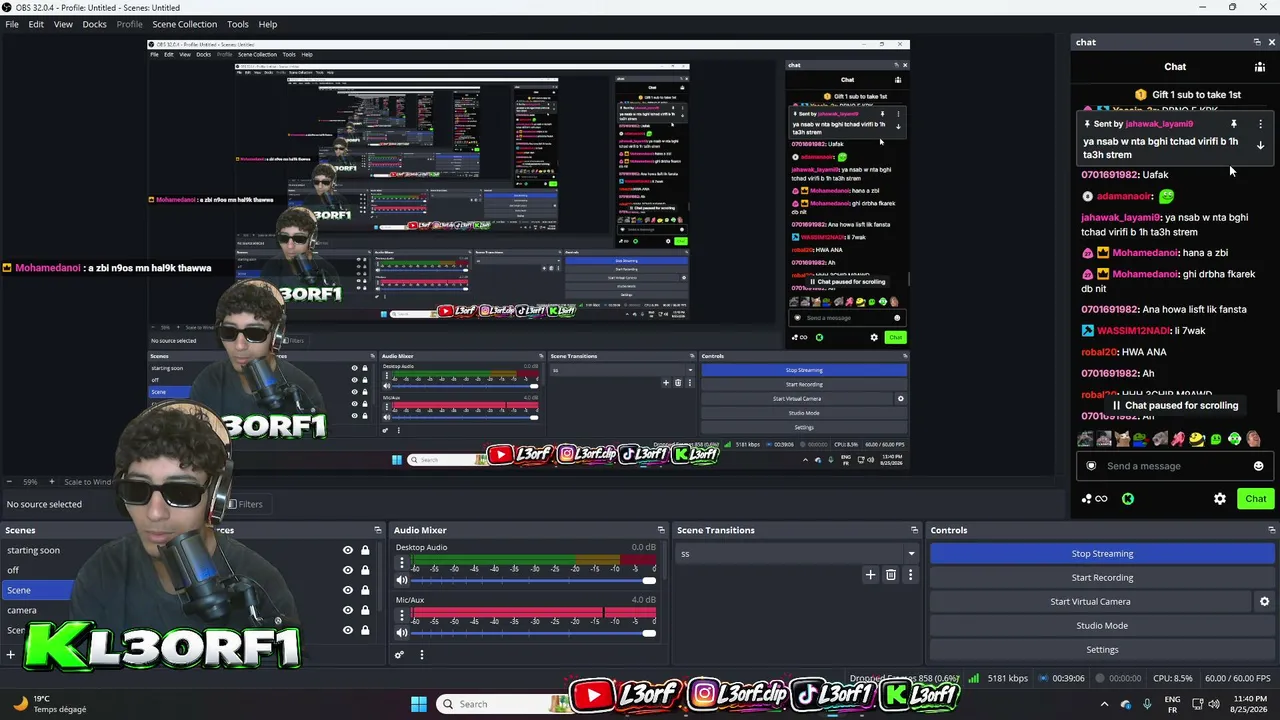The height and width of the screenshot is (720, 1280).
Task: Remove the selected scene transition
Action: click(x=891, y=575)
